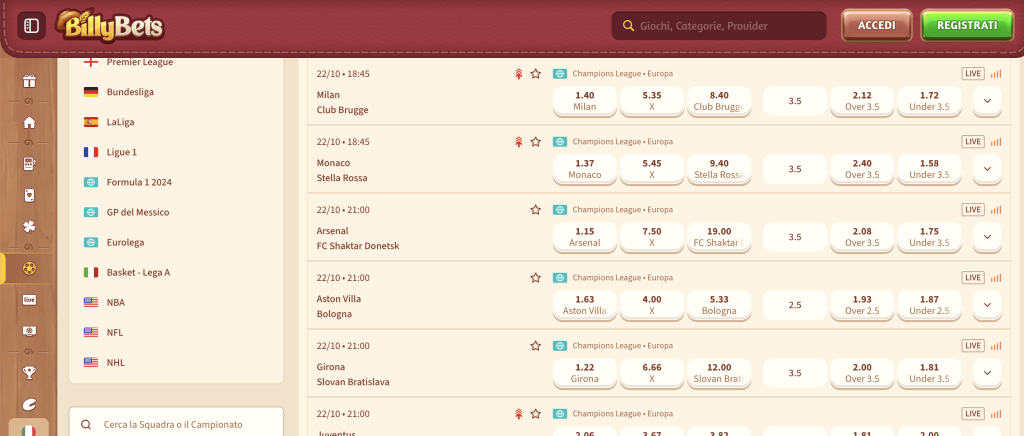The width and height of the screenshot is (1024, 436).
Task: Toggle the sidebar panel icon beside the logo
Action: 31,26
